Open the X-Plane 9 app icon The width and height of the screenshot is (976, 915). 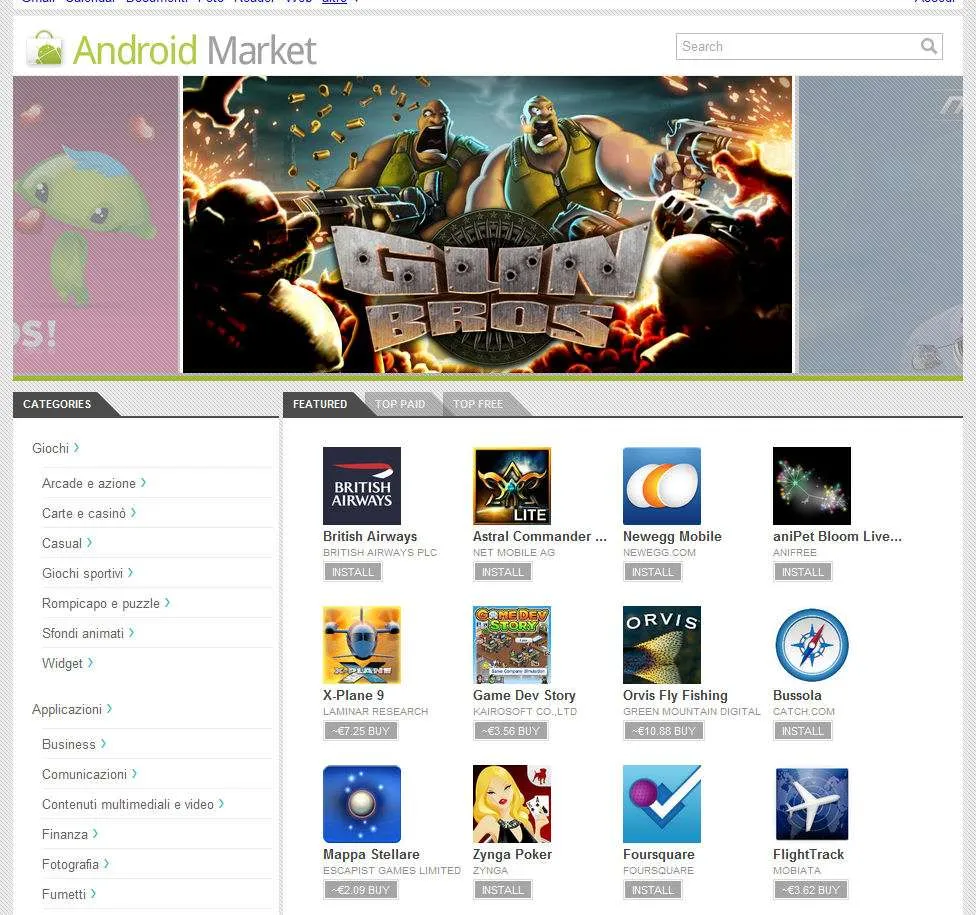pyautogui.click(x=362, y=645)
